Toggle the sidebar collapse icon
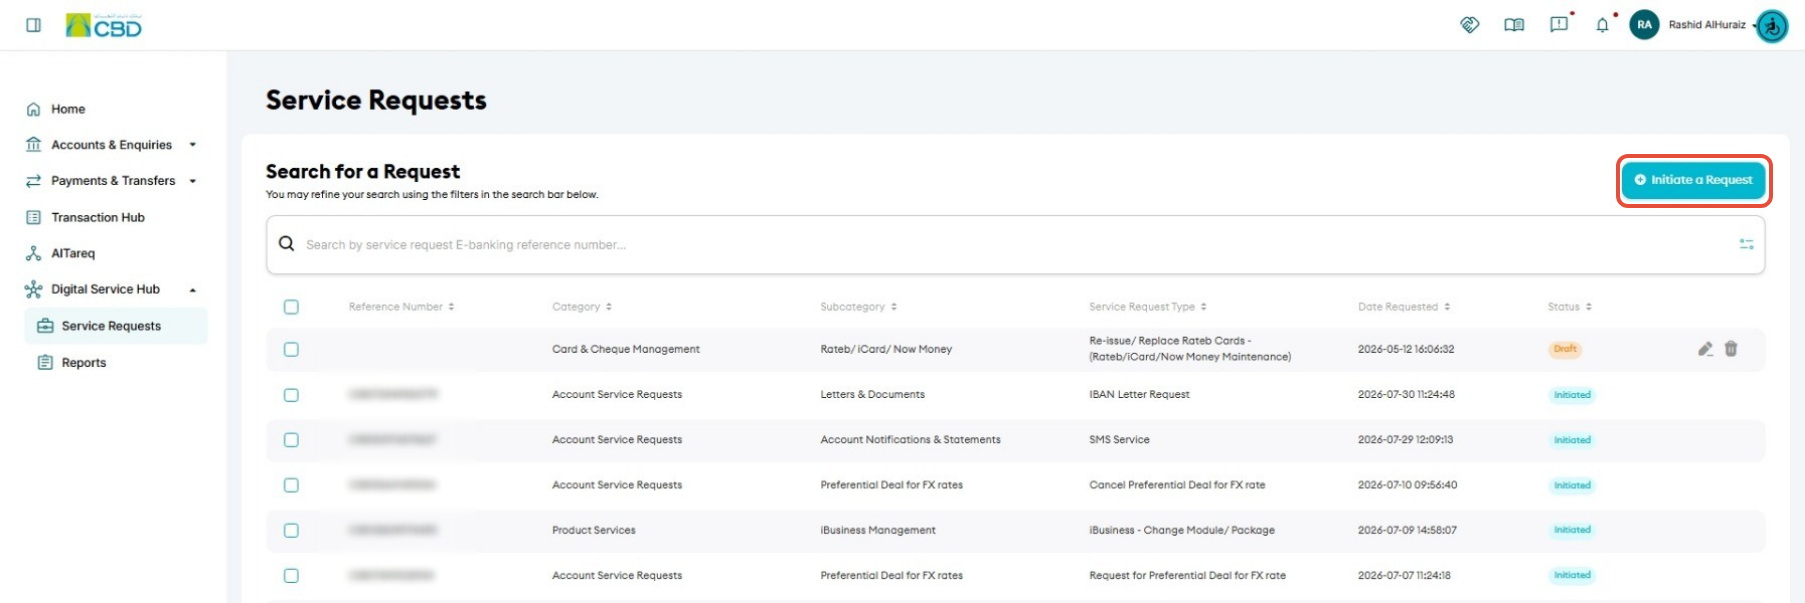Viewport: 1805px width, 603px height. (33, 25)
